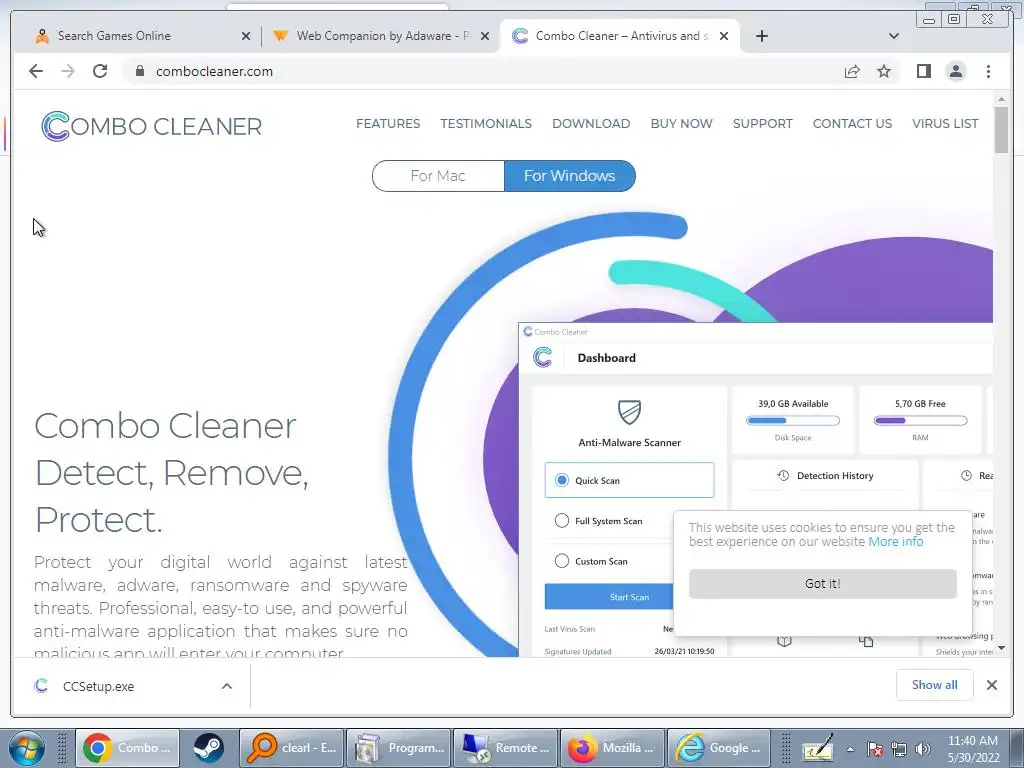Click the browser forward arrow
The width and height of the screenshot is (1024, 768).
(x=68, y=71)
